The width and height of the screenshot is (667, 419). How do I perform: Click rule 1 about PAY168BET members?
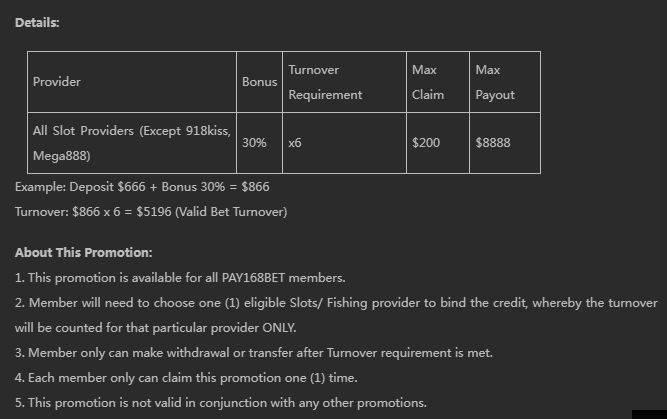point(180,277)
